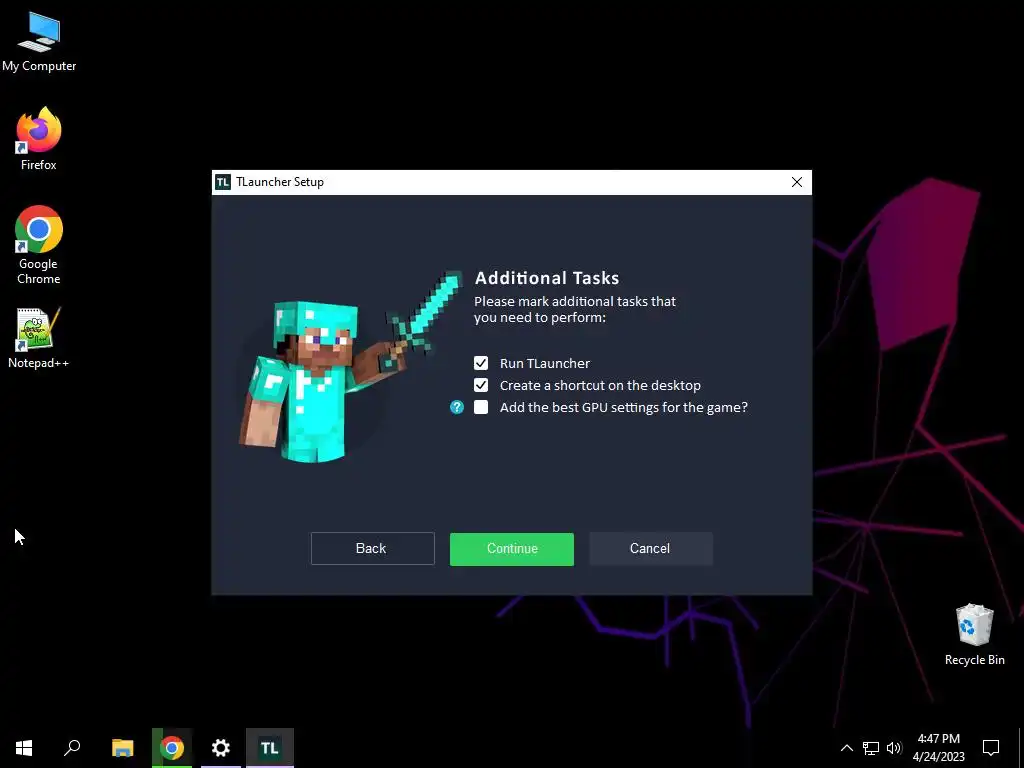Open the network tray icon
1024x768 pixels.
(871, 748)
